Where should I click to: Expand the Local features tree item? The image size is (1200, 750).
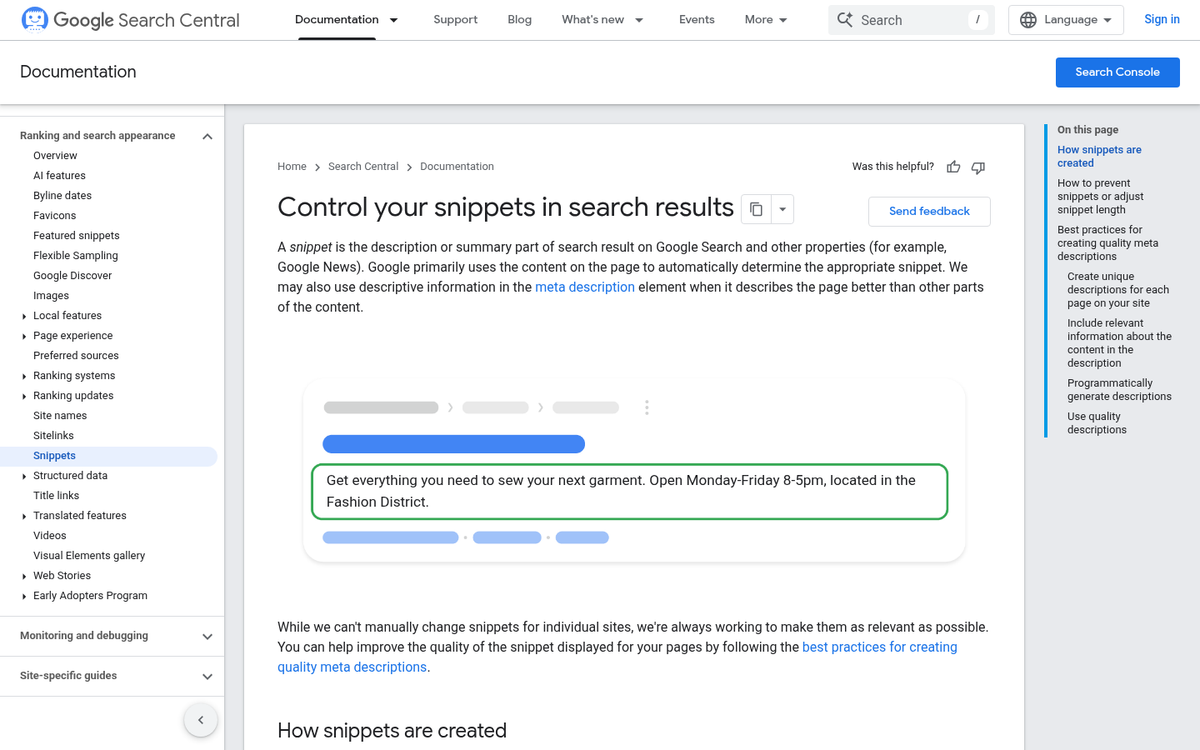(x=25, y=315)
